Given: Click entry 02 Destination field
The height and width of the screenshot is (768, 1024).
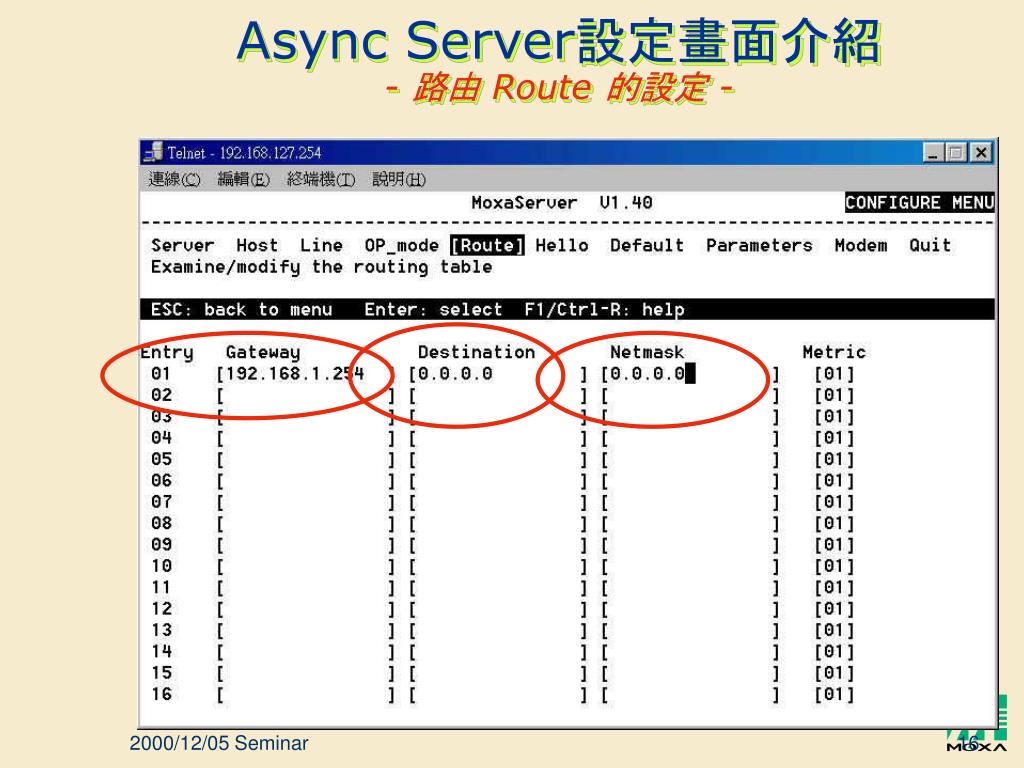Looking at the screenshot, I should tap(498, 395).
